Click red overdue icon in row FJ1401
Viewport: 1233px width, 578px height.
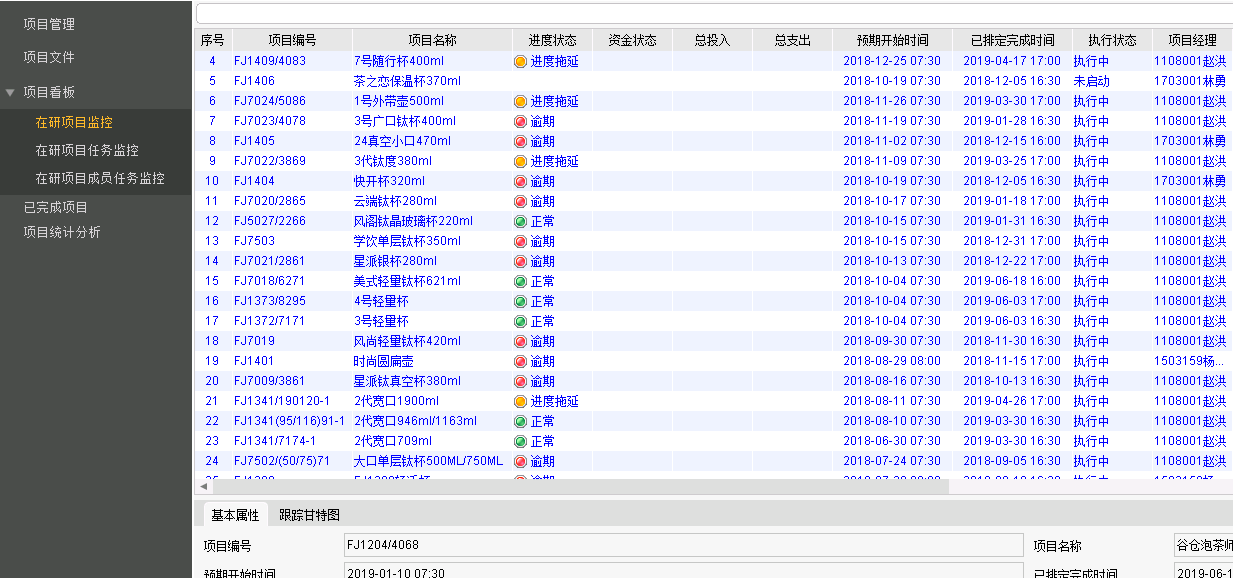point(520,361)
